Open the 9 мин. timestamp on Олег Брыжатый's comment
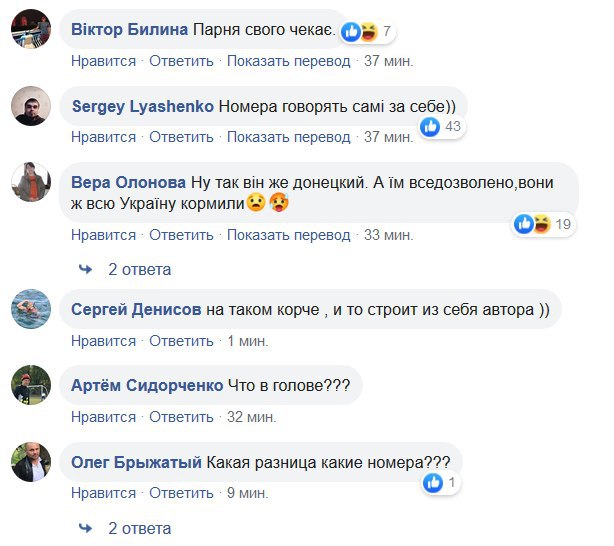This screenshot has width=614, height=546. tap(249, 492)
